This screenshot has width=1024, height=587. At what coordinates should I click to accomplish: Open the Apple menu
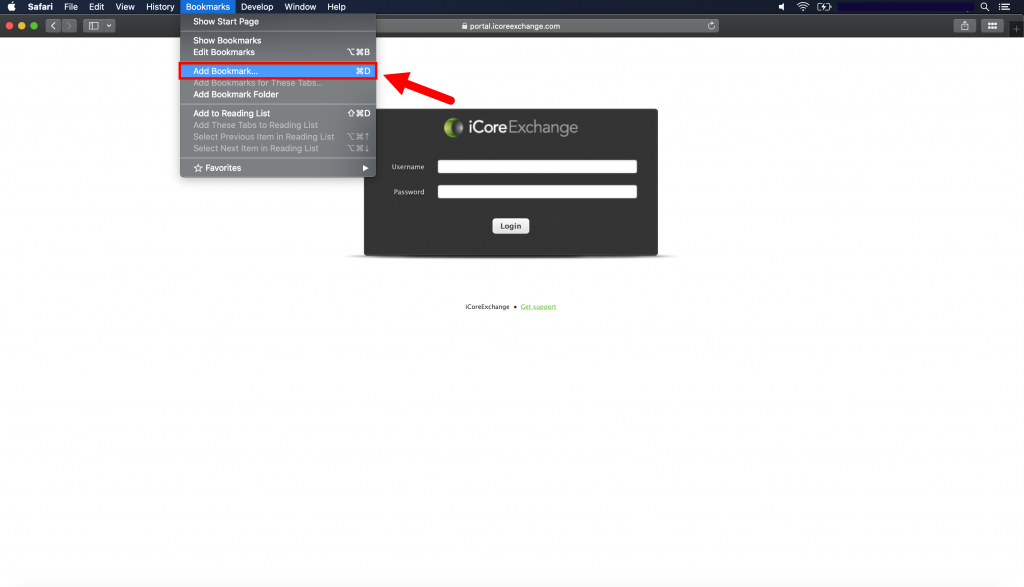point(11,7)
